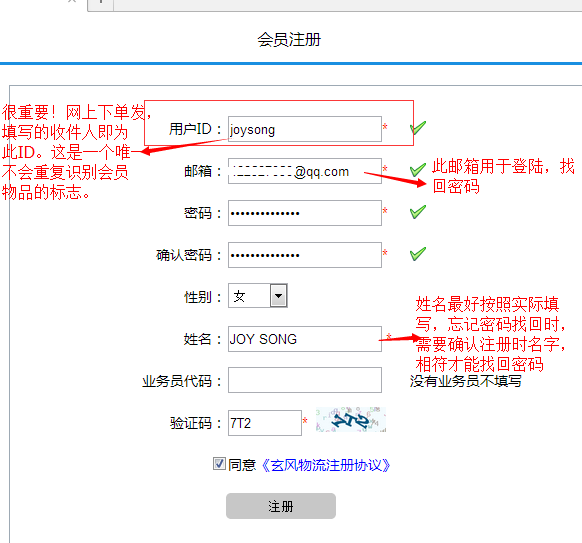Focus the 密码 password field
The width and height of the screenshot is (582, 543).
point(305,213)
